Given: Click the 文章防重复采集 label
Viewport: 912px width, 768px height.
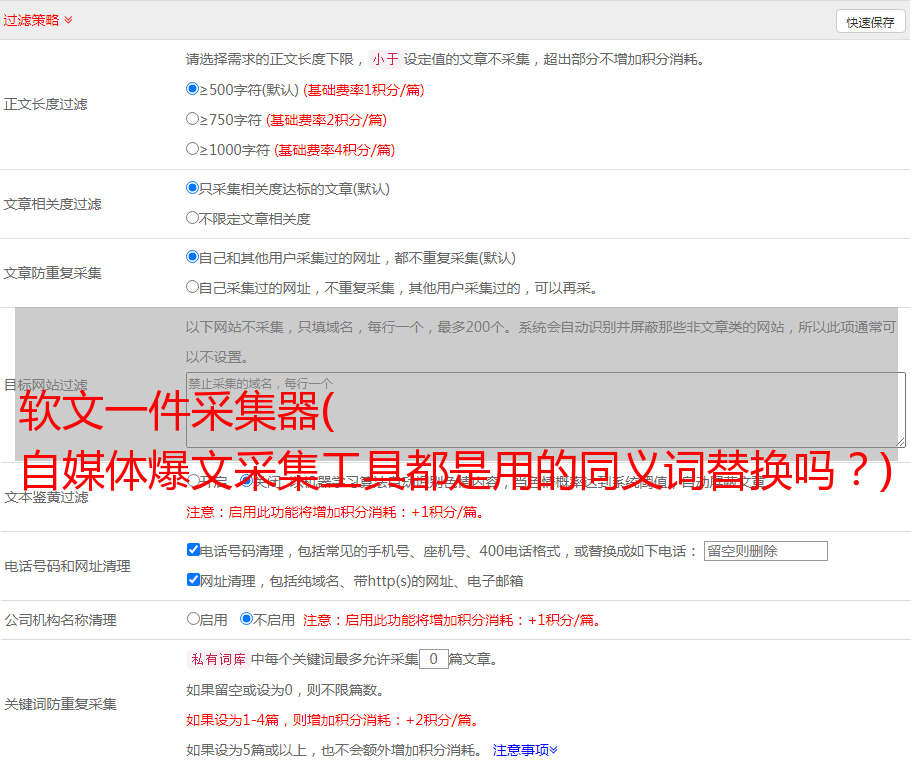Looking at the screenshot, I should [x=52, y=273].
